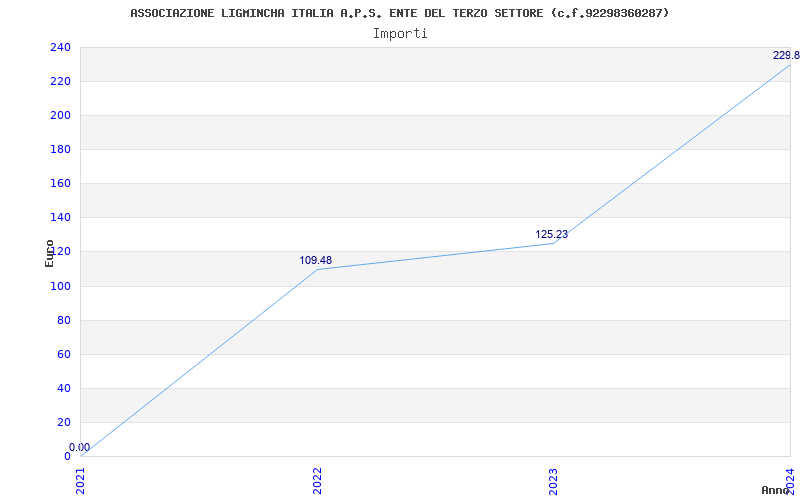The height and width of the screenshot is (500, 800).
Task: Click the 2021 x-axis year label
Action: click(81, 480)
